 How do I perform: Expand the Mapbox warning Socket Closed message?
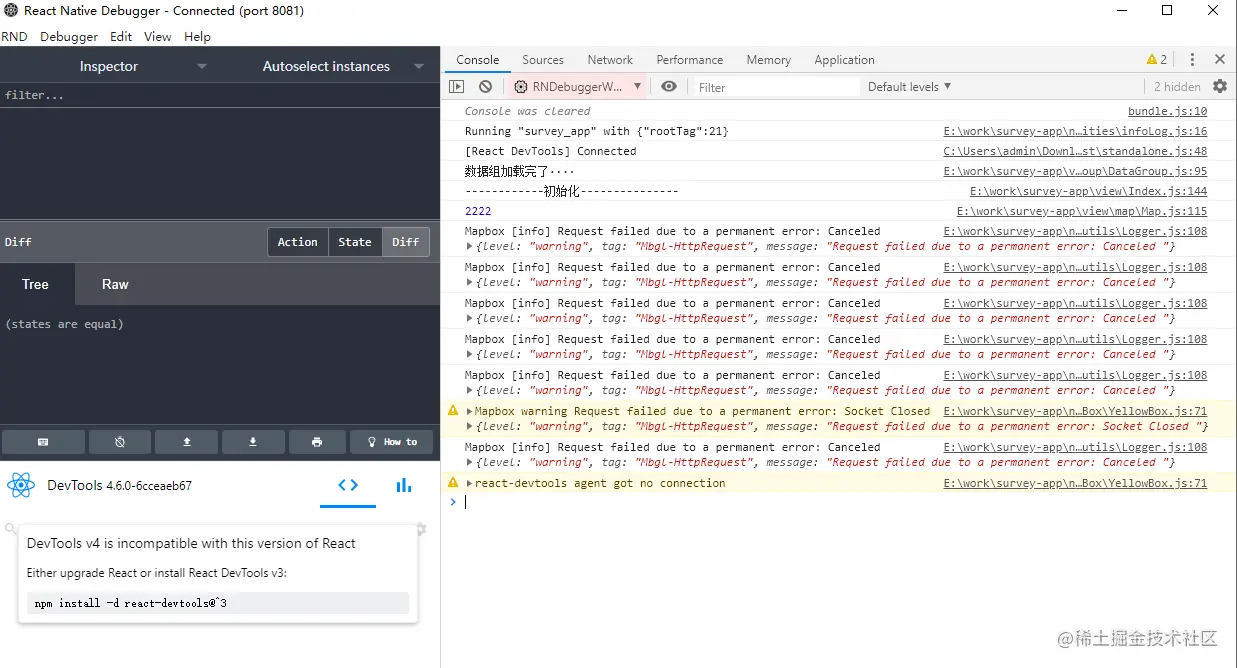470,411
